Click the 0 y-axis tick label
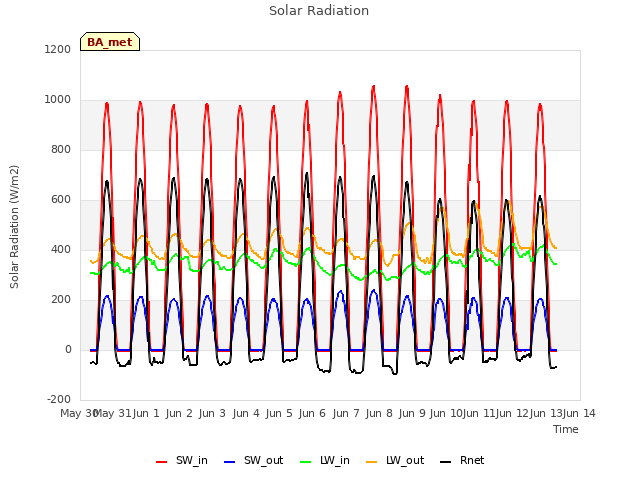640x480 pixels. 68,350
